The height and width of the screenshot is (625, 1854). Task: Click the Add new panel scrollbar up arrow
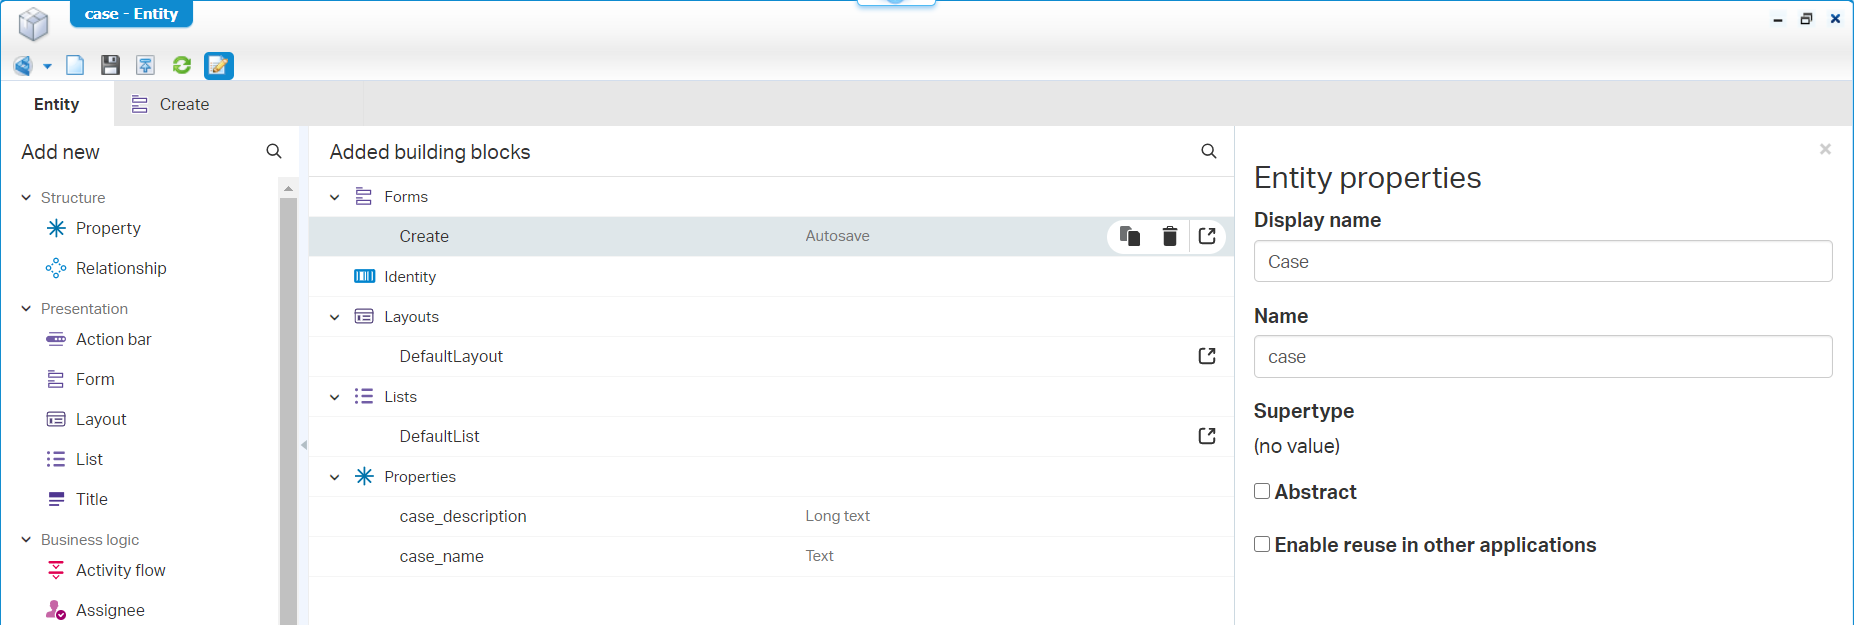(288, 188)
